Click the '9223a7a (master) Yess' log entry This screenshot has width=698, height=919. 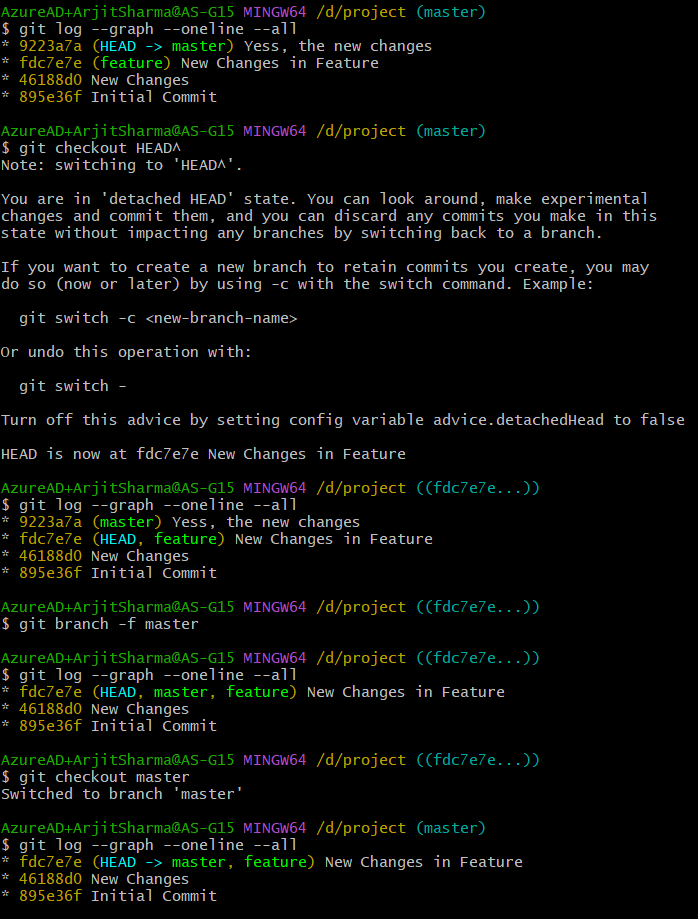181,522
